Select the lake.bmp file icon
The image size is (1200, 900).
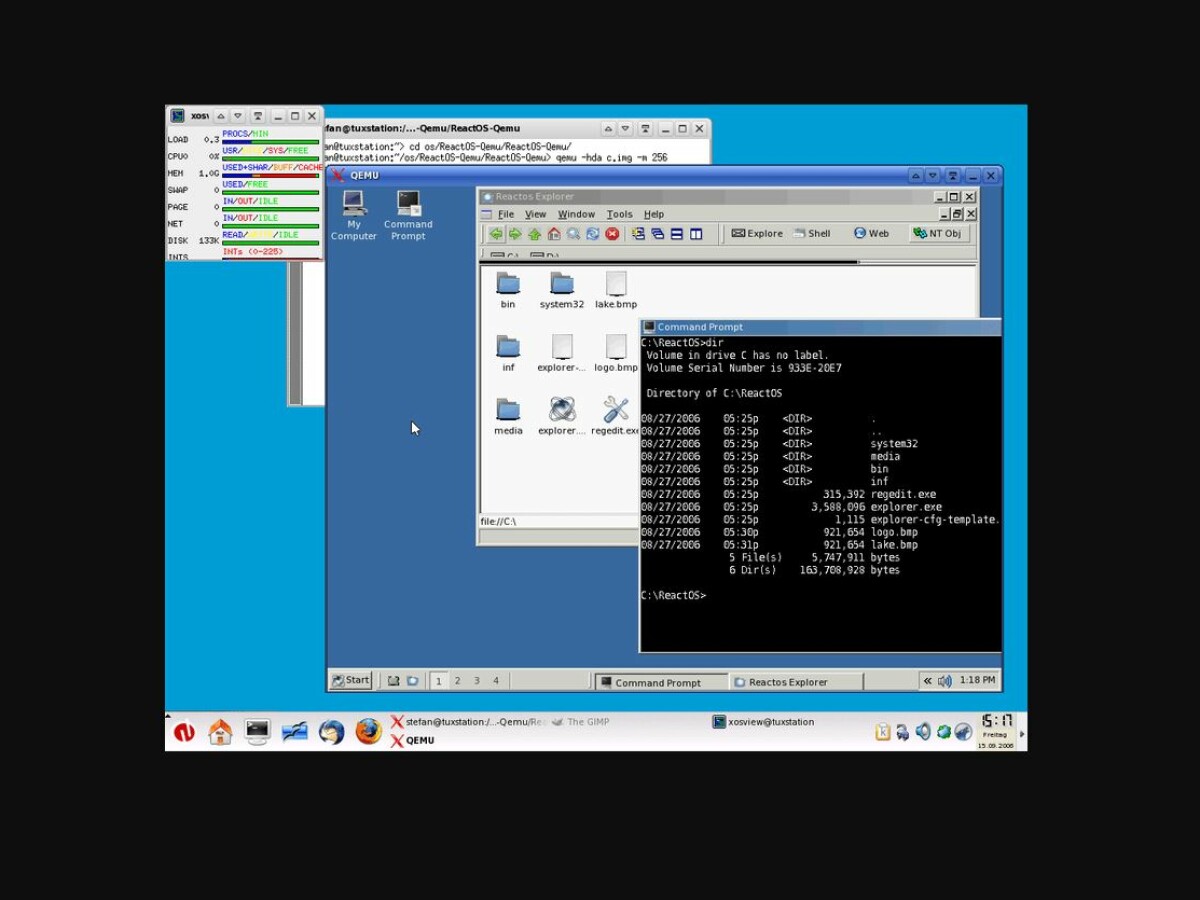[616, 284]
